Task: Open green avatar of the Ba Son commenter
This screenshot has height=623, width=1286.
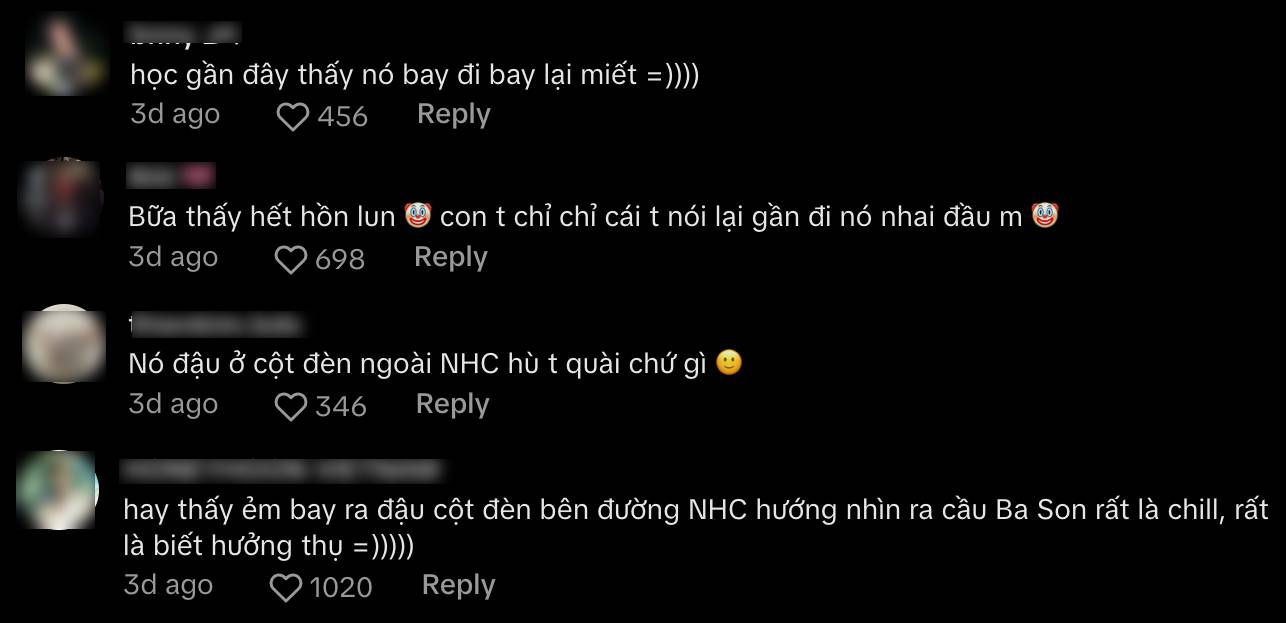Action: pos(59,491)
